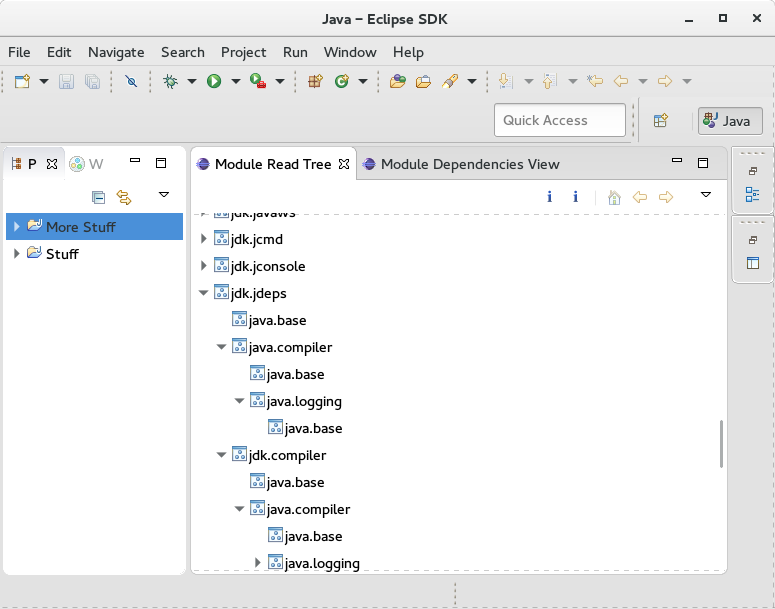This screenshot has width=775, height=609.
Task: Open the External Tools dropdown arrow
Action: [x=280, y=82]
